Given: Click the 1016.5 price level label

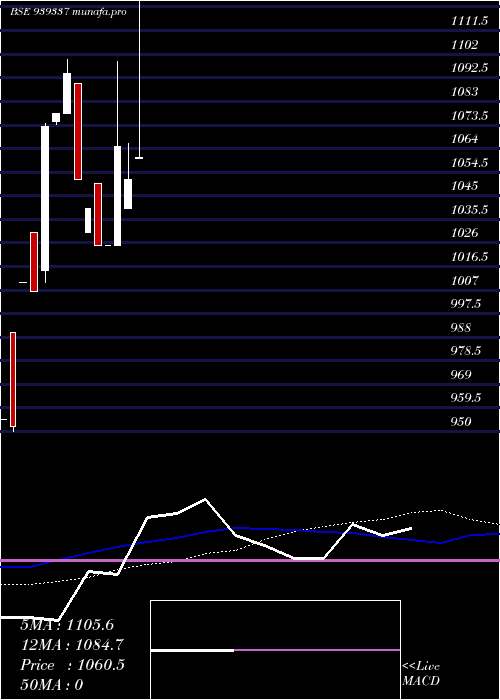Looking at the screenshot, I should [469, 256].
